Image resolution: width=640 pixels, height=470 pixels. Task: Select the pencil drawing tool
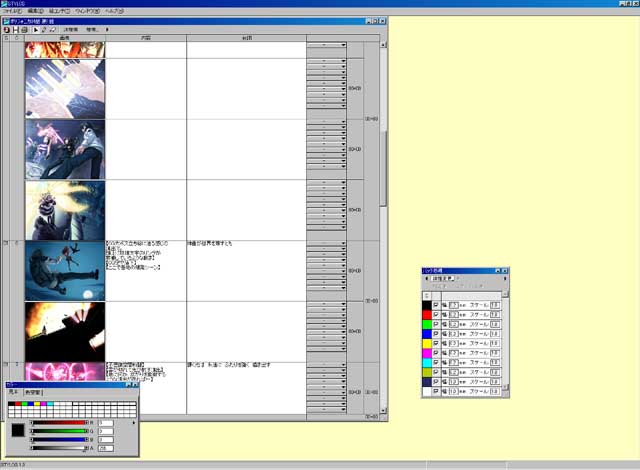(44, 30)
